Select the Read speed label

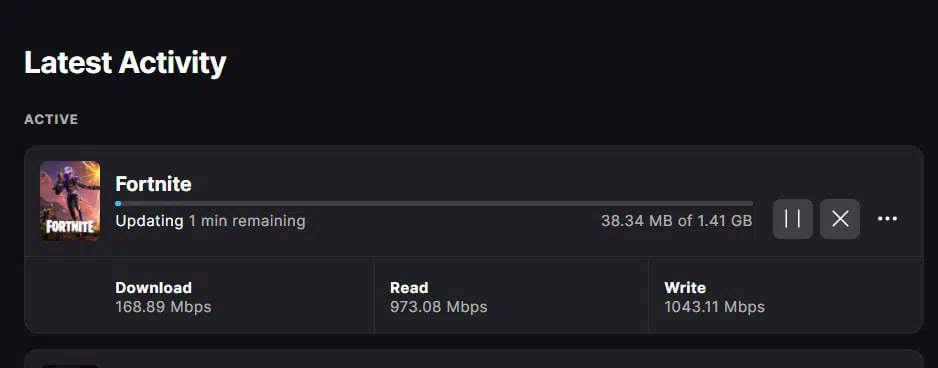[409, 288]
